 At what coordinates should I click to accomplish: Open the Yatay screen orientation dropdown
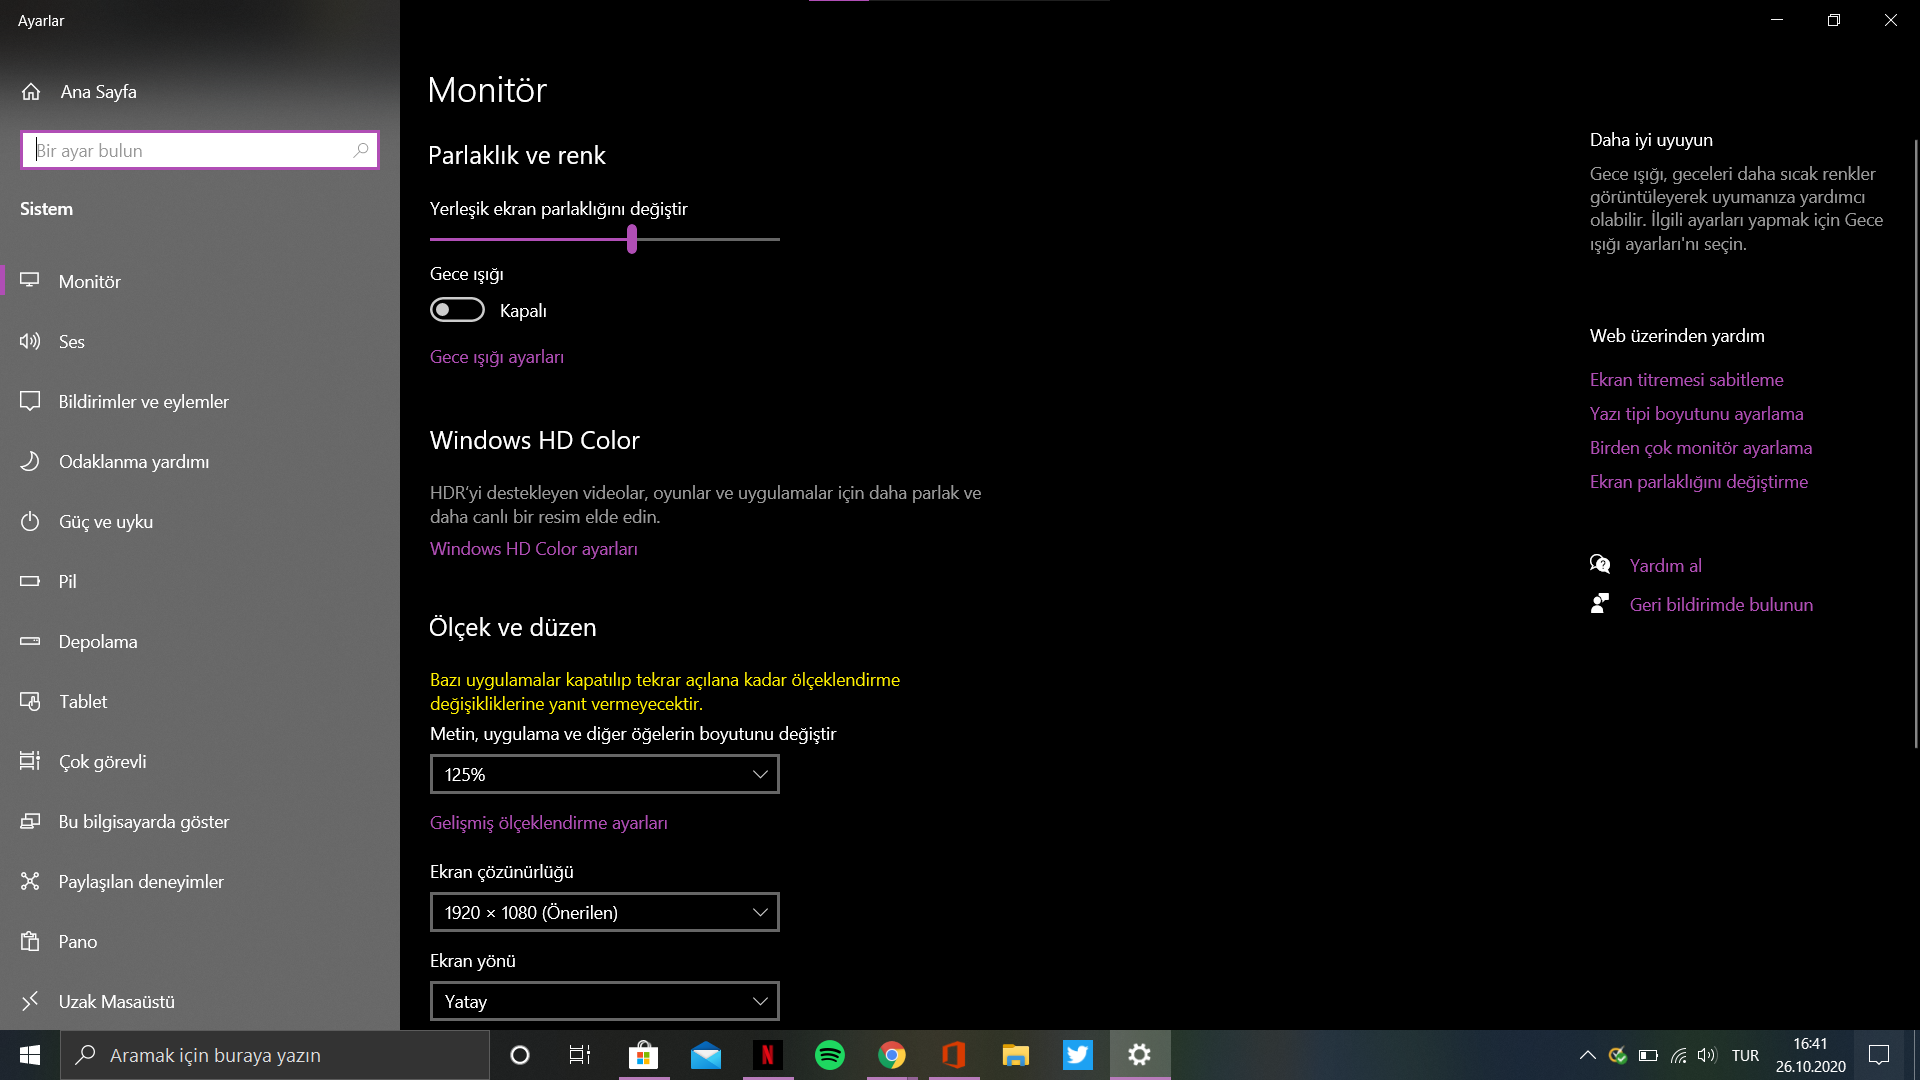pyautogui.click(x=604, y=1000)
